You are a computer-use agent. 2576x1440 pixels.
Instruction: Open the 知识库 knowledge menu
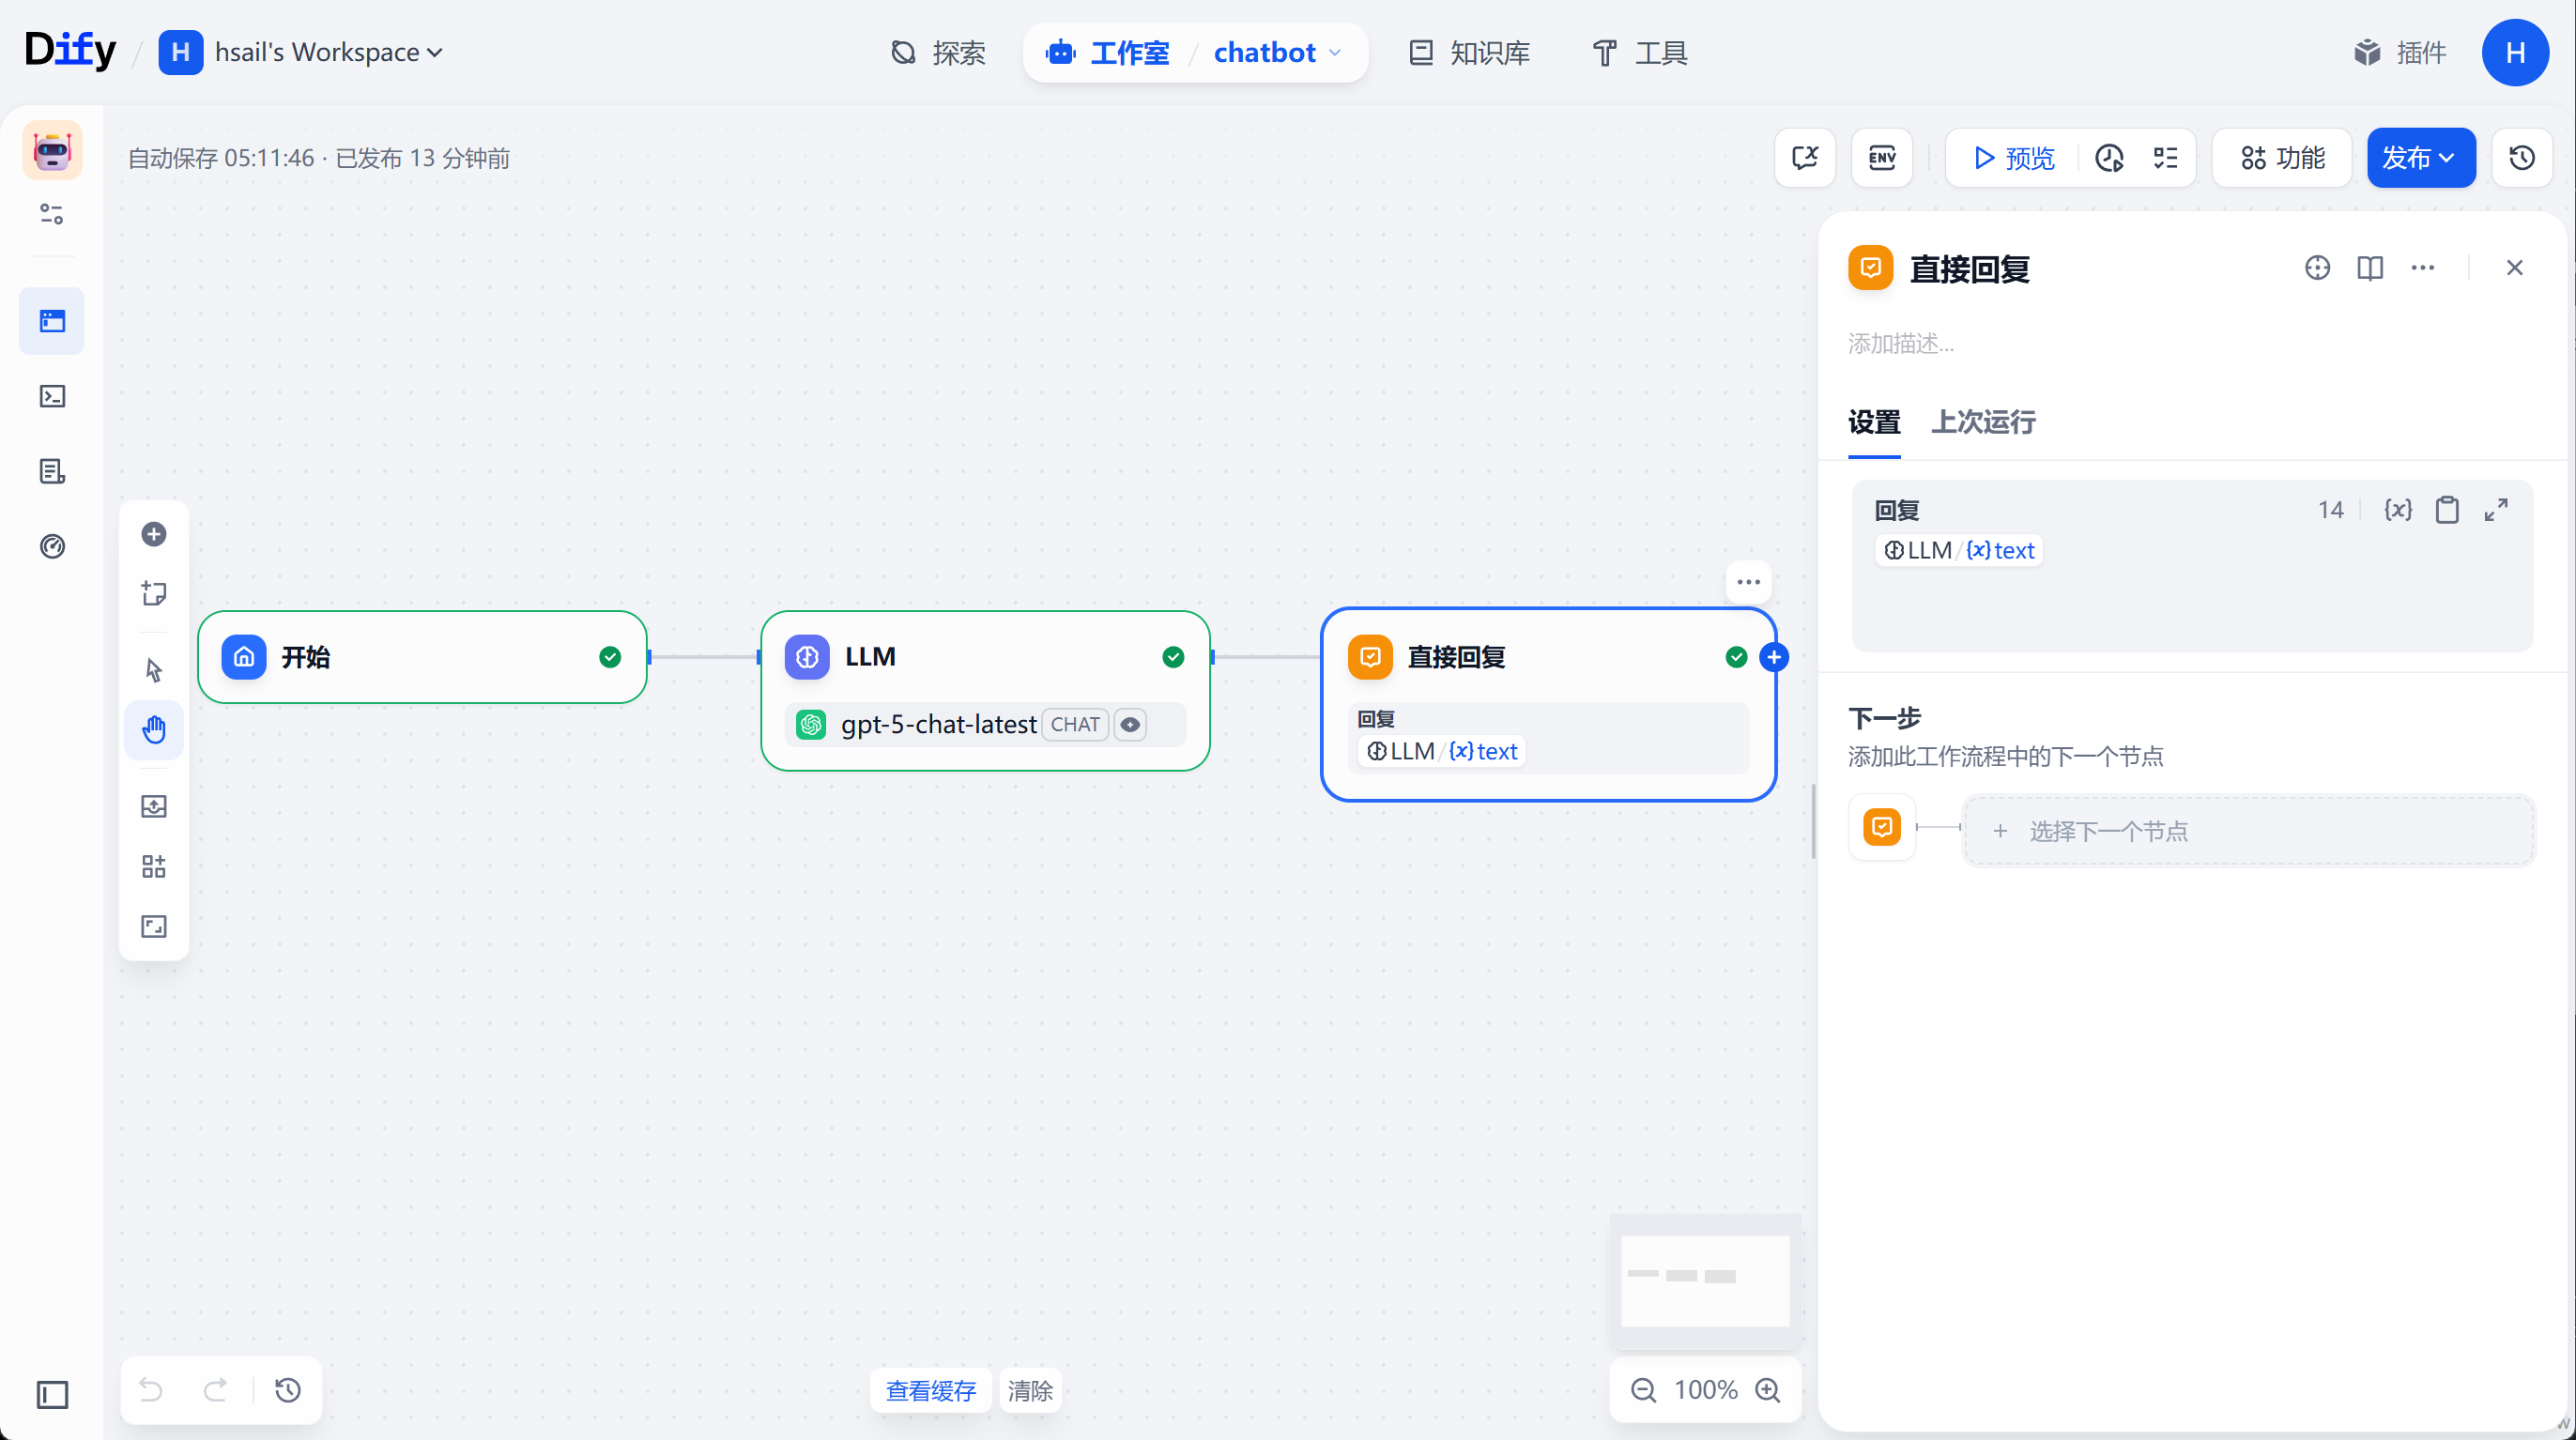pyautogui.click(x=1469, y=52)
